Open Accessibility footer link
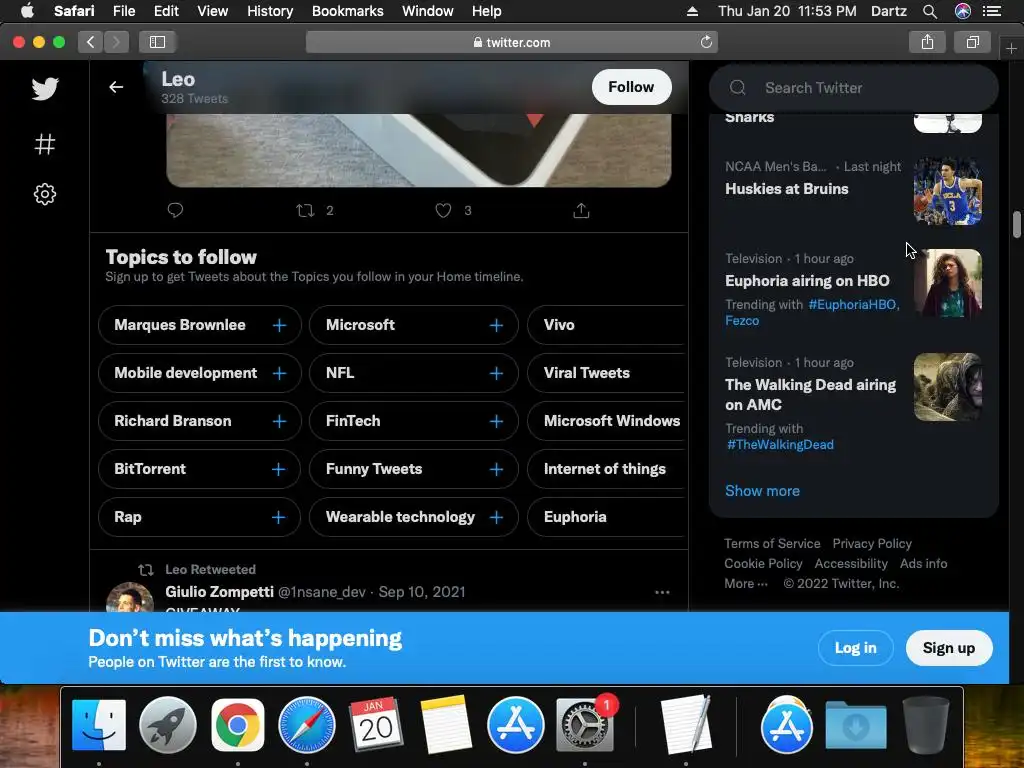1024x768 pixels. click(x=851, y=564)
